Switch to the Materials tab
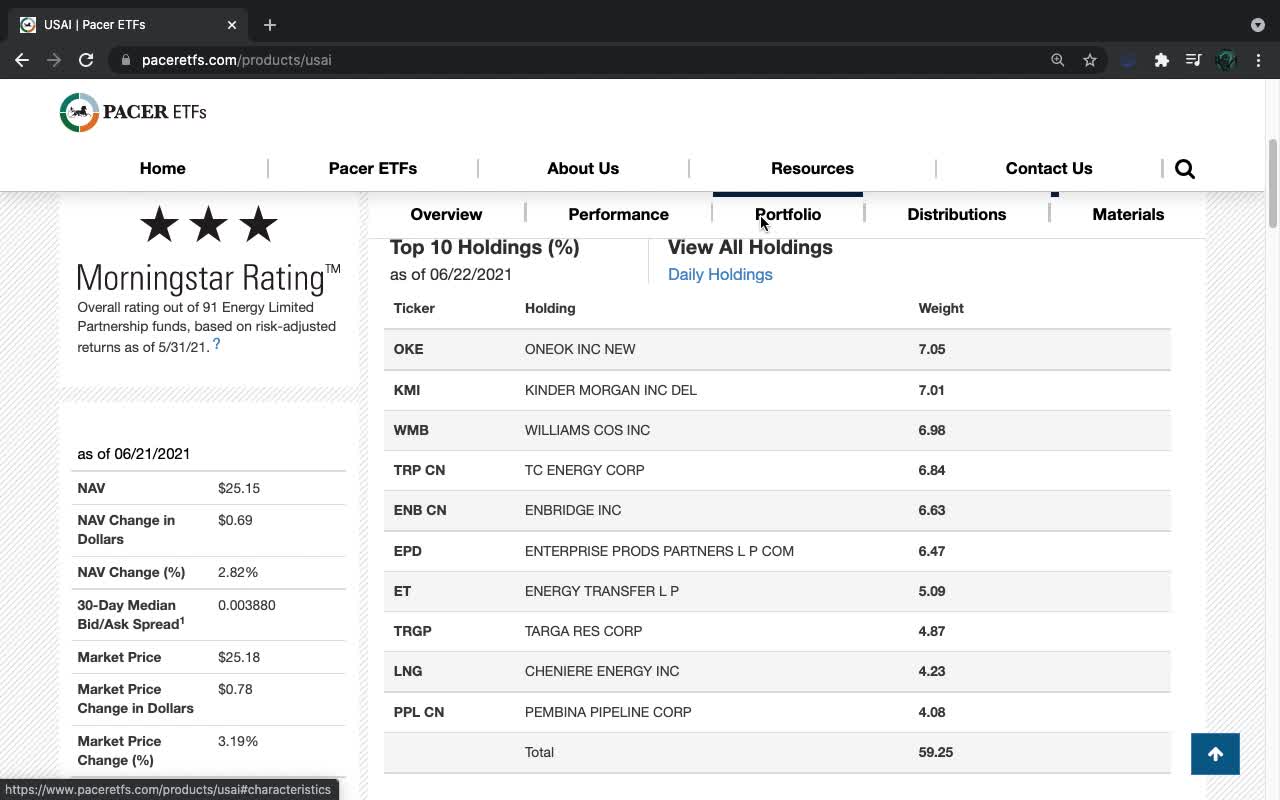 pos(1128,214)
